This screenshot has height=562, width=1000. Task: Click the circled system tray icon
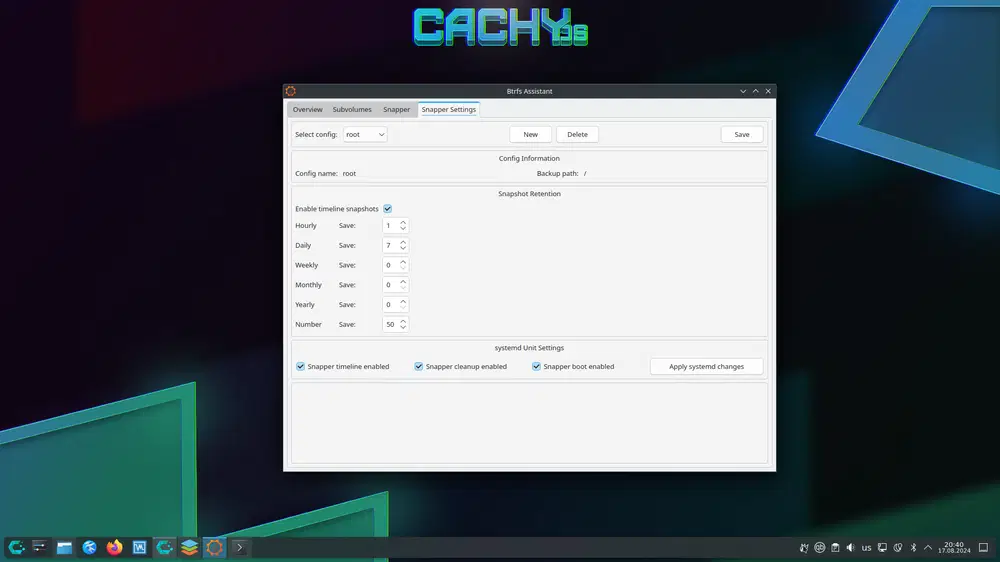[820, 548]
